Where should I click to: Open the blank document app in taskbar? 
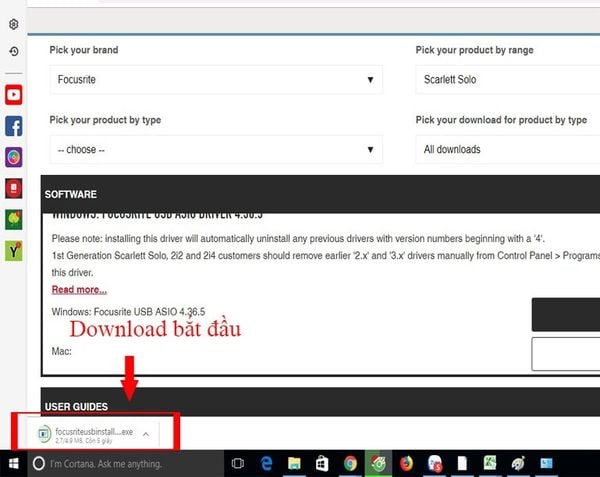462,464
